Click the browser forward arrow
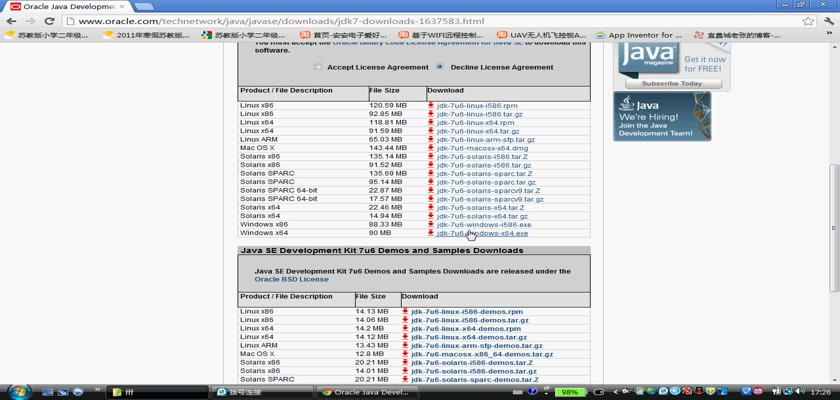 30,21
